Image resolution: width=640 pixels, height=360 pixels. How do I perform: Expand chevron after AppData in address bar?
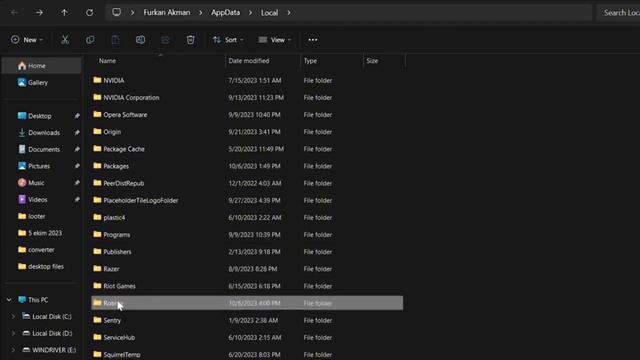pyautogui.click(x=250, y=13)
